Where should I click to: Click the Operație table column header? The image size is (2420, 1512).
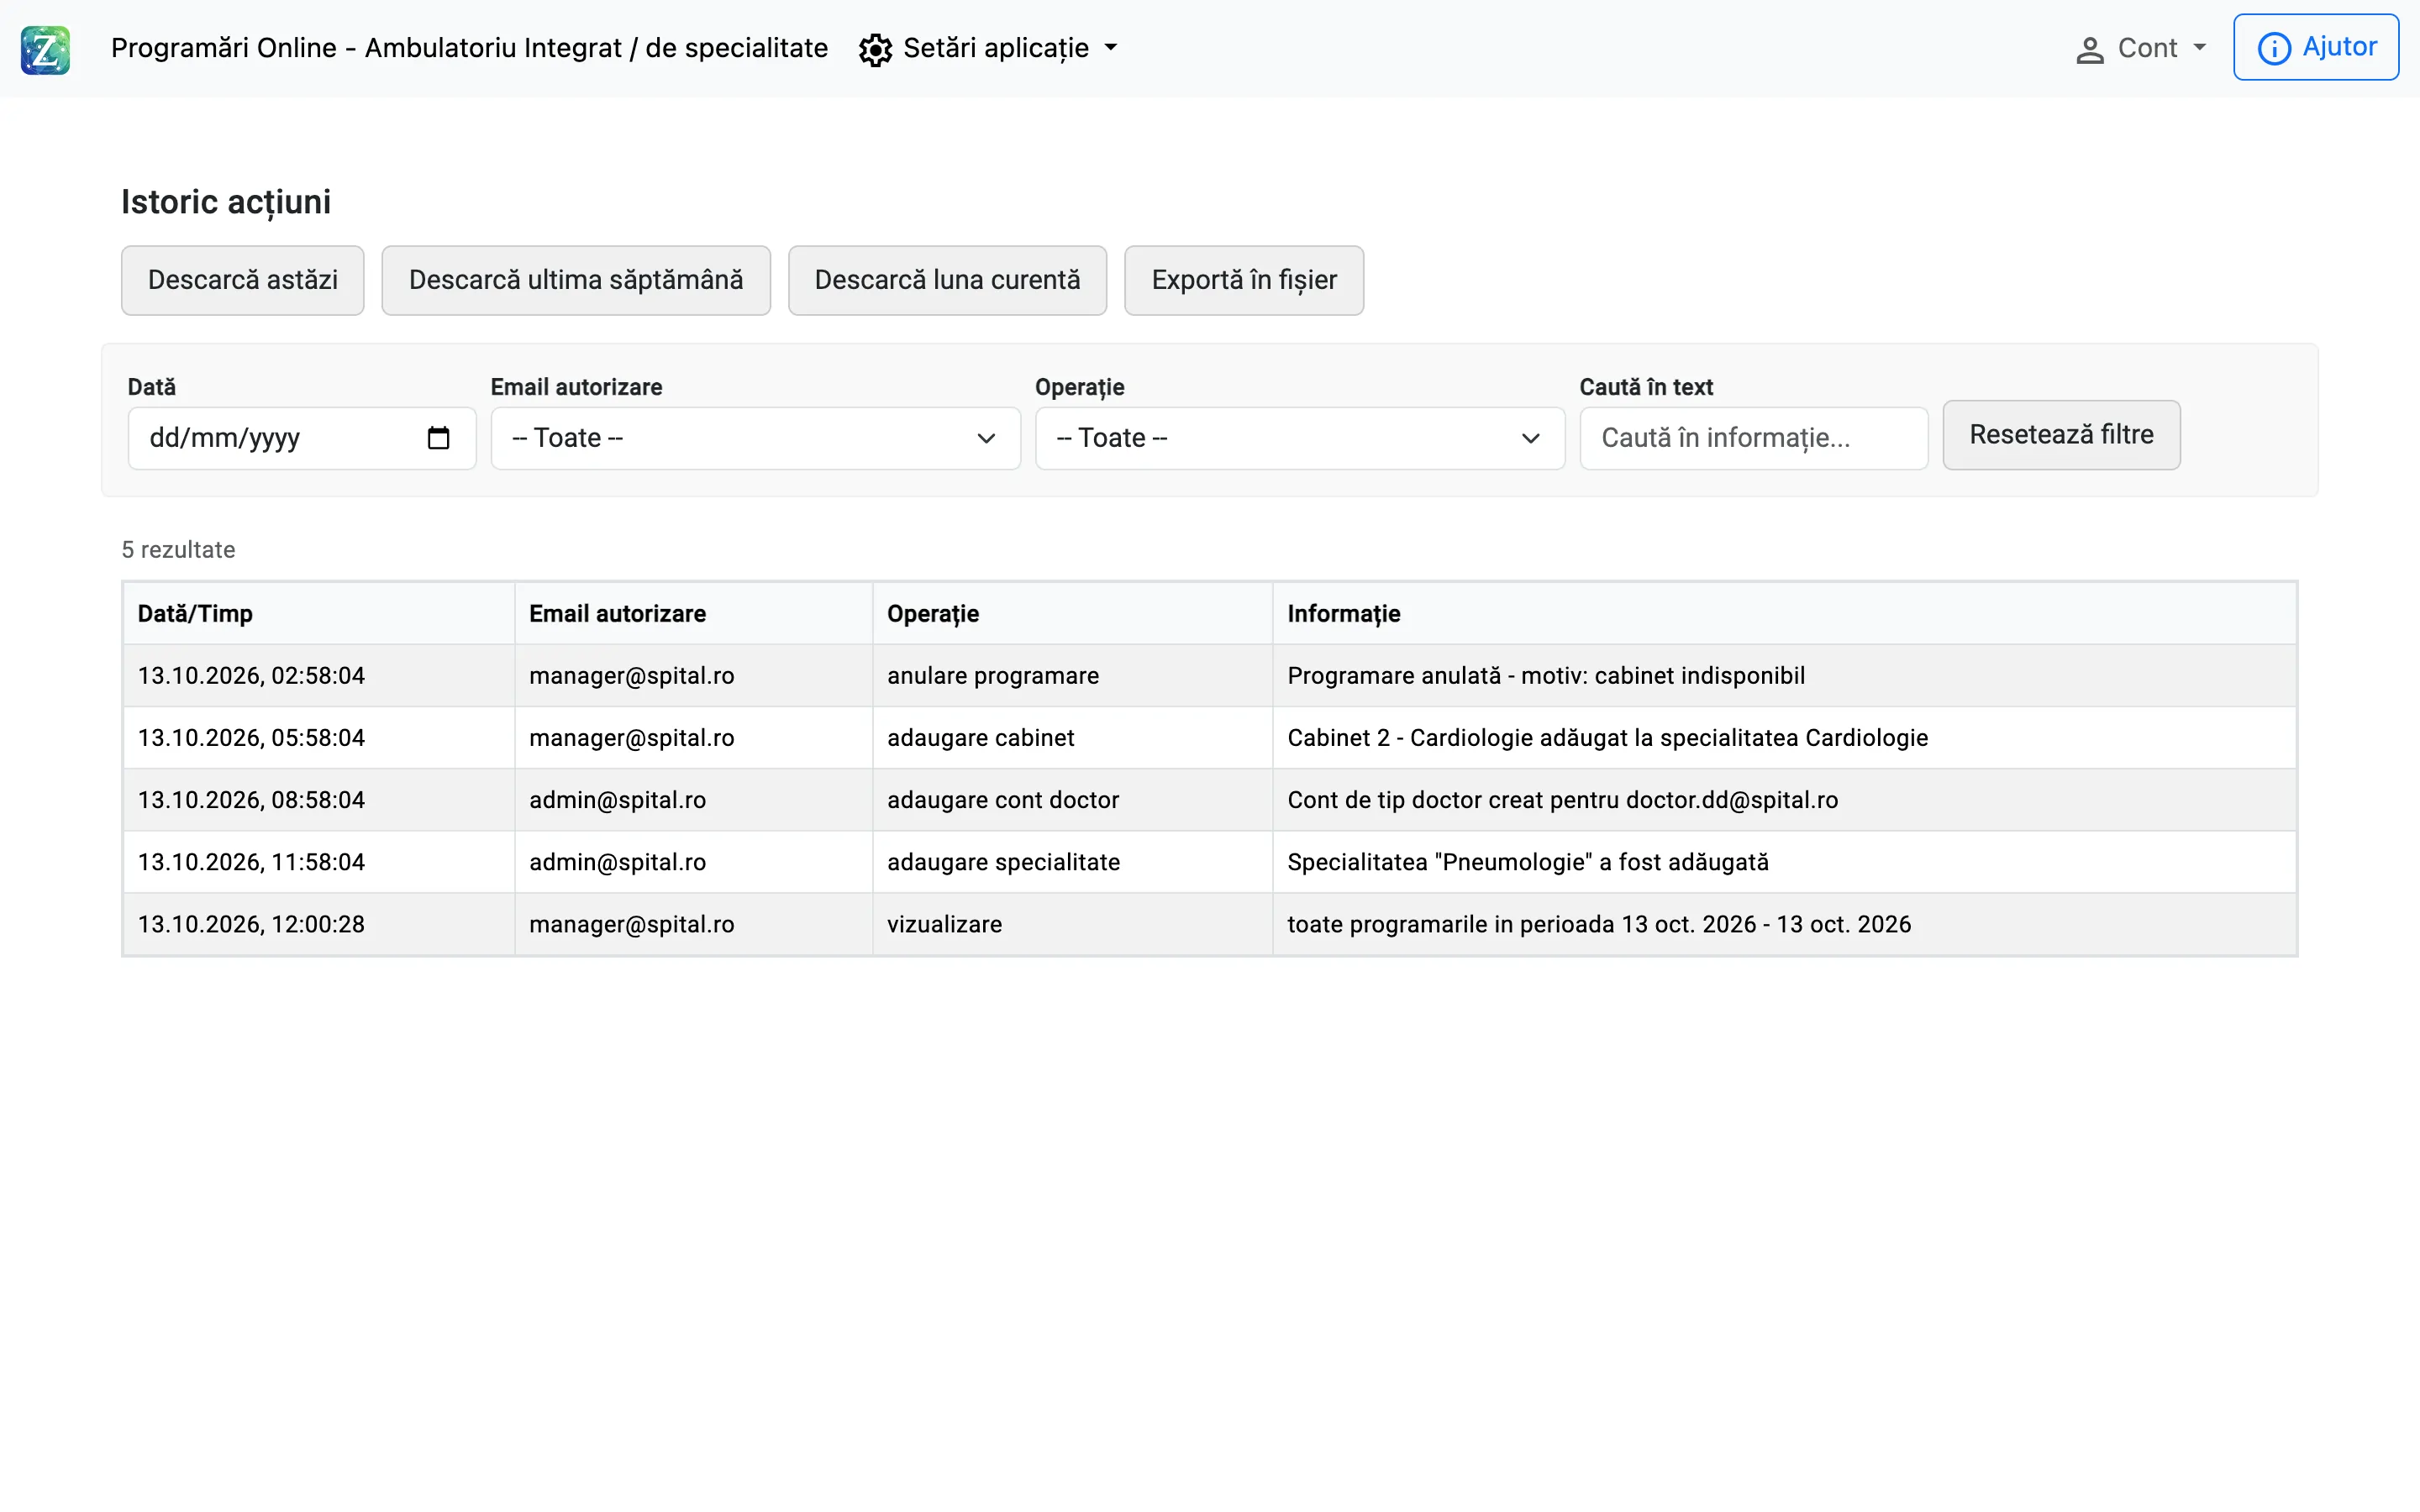click(x=1073, y=614)
